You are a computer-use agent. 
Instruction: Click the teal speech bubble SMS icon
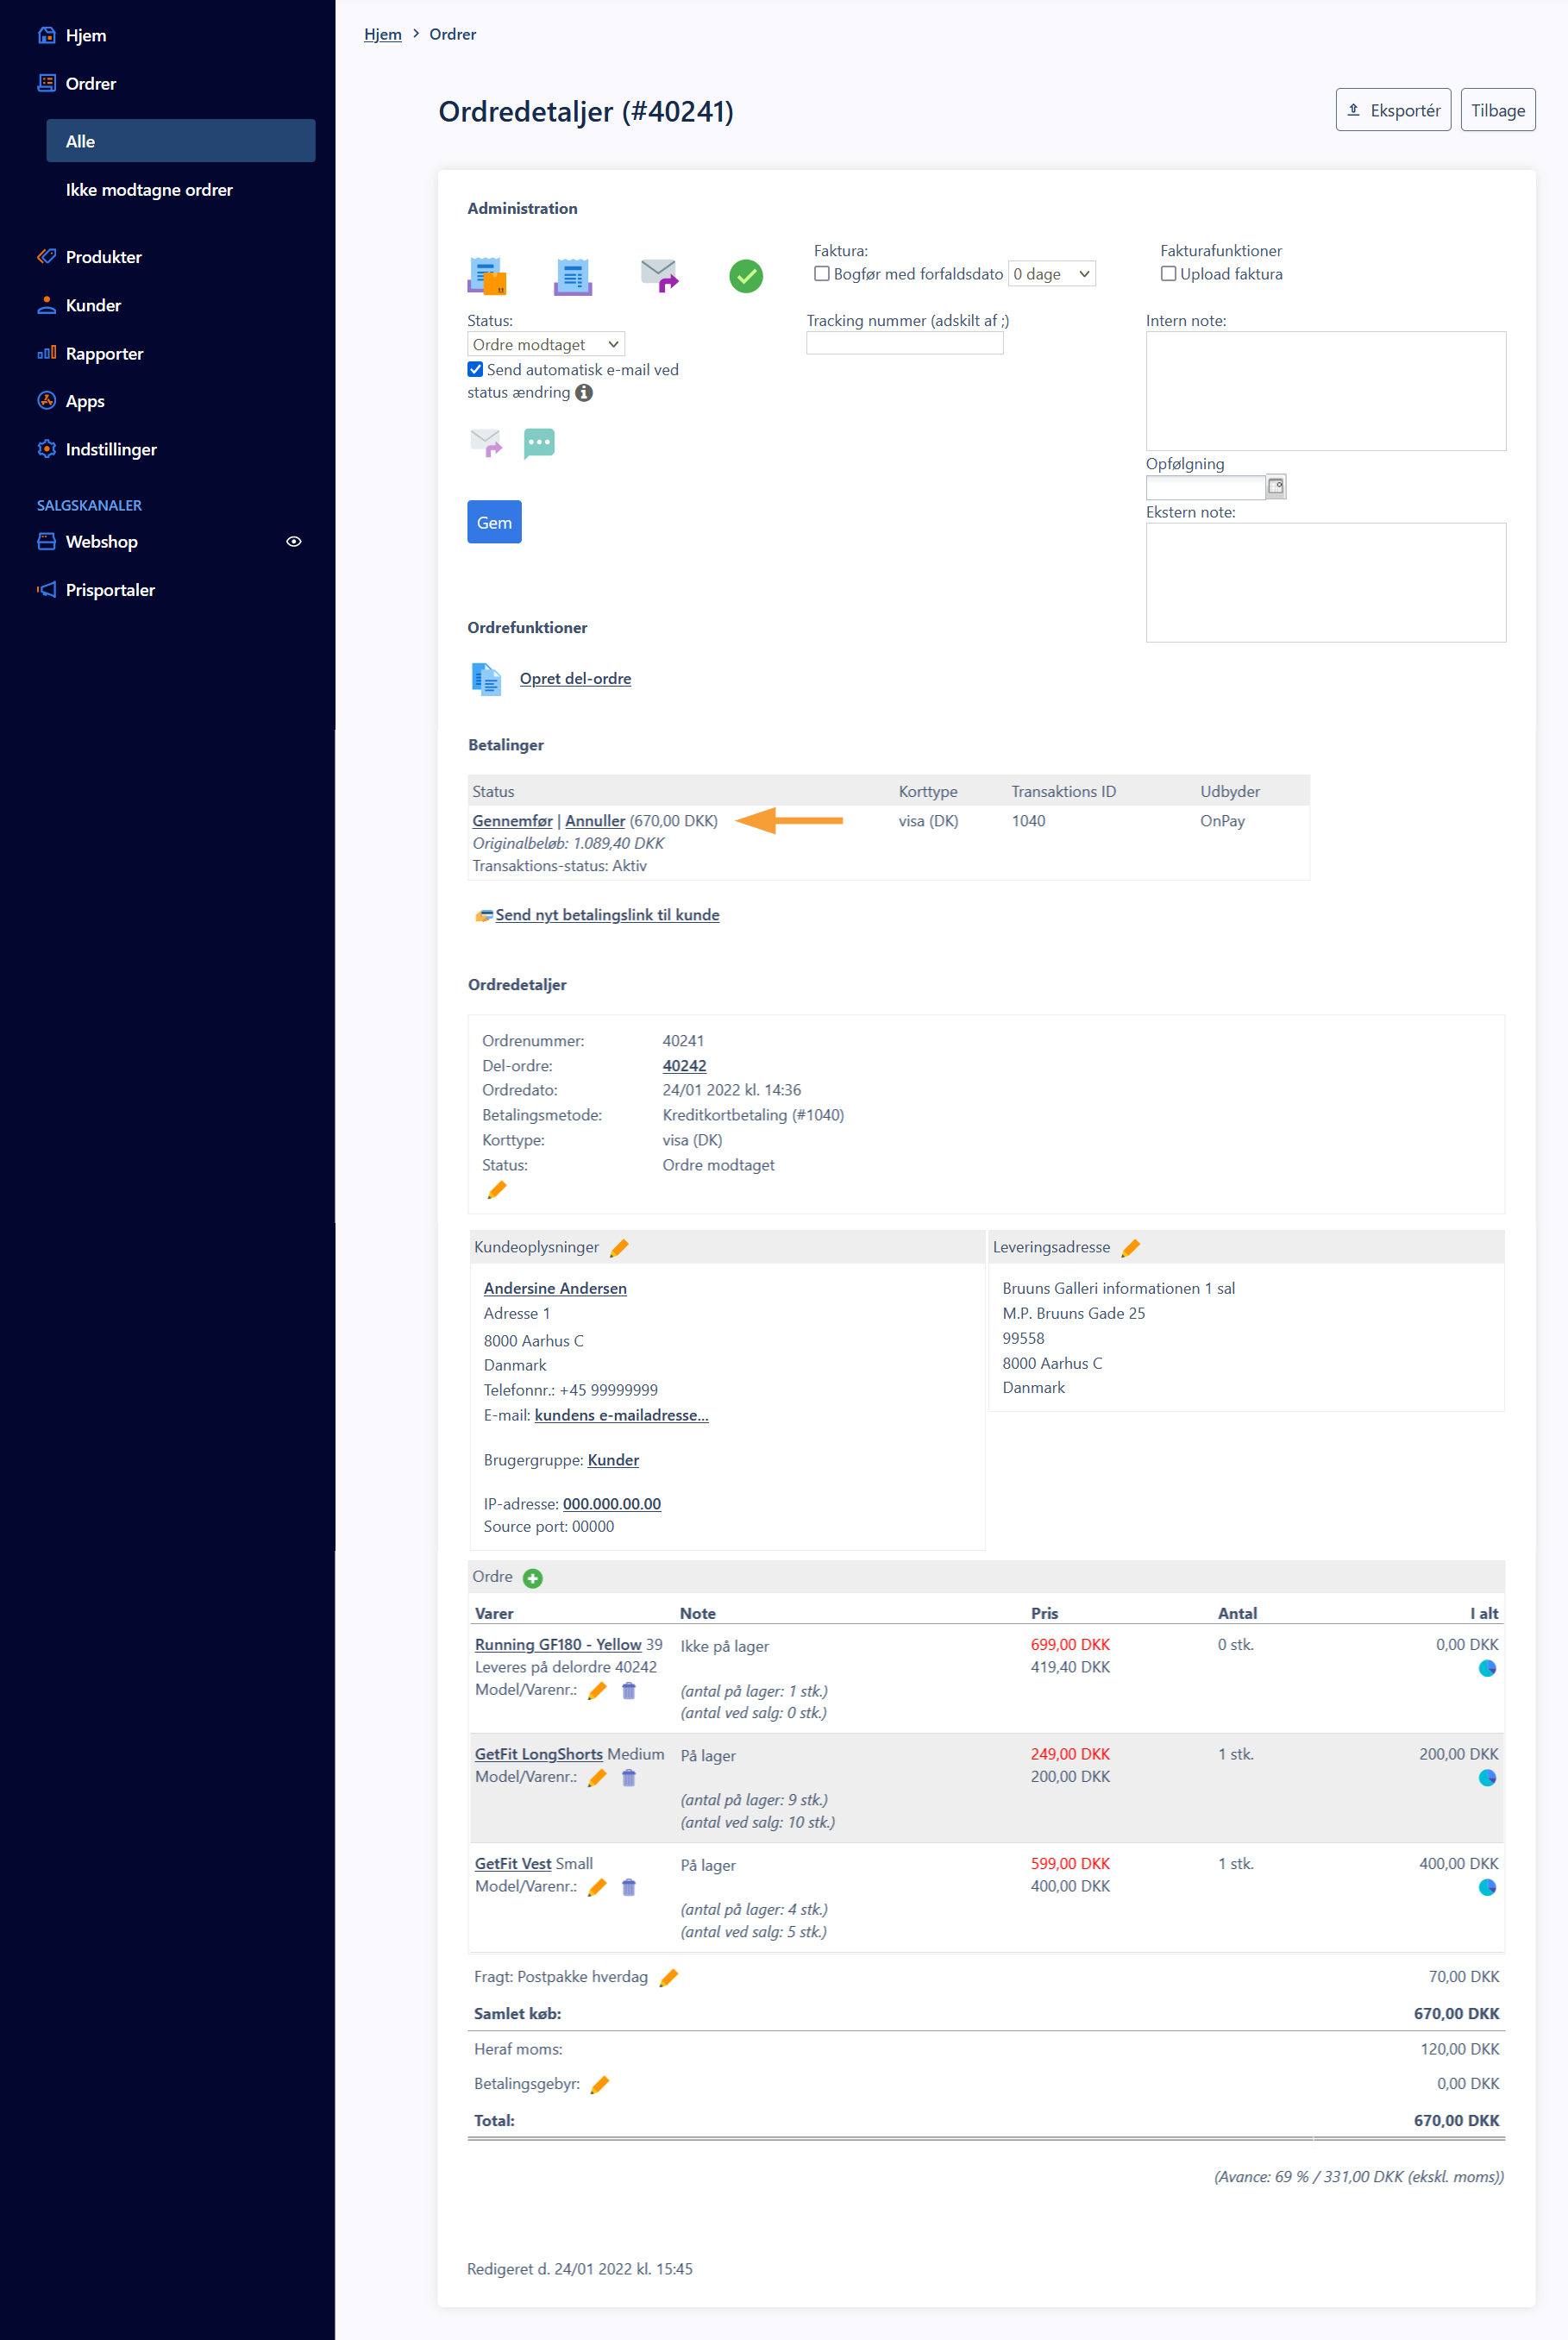(x=538, y=442)
